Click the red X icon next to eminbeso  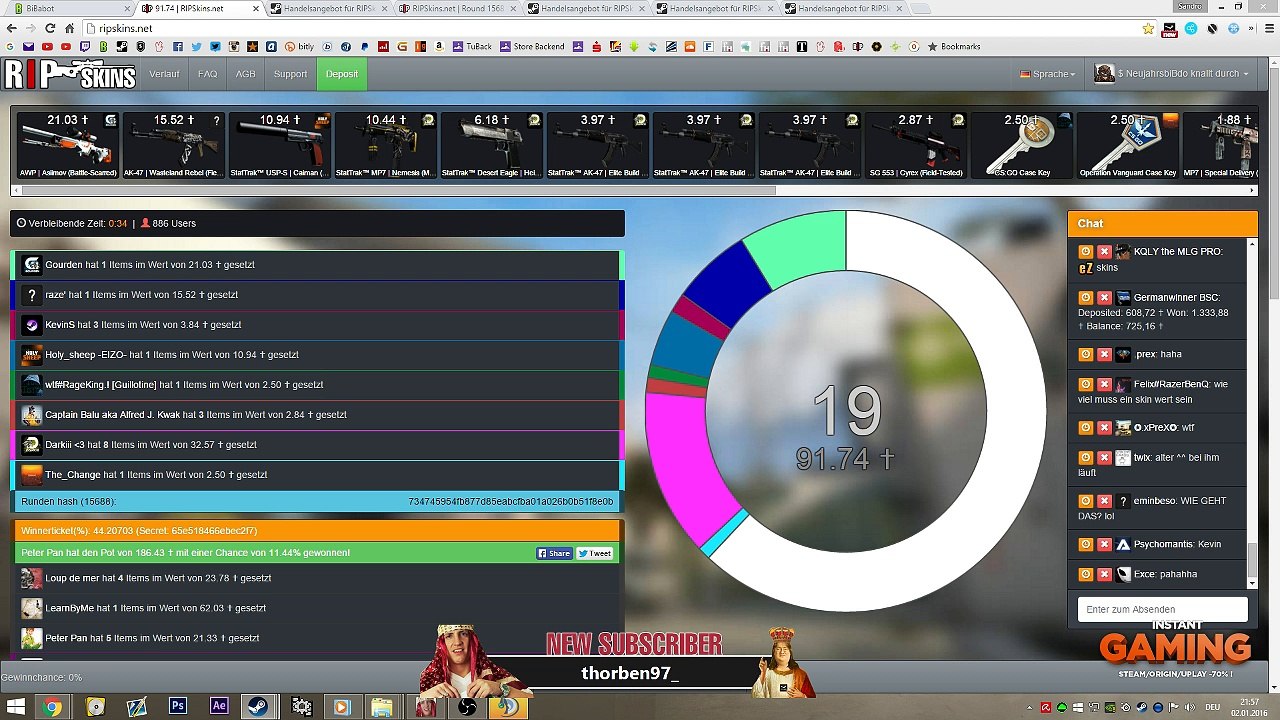(x=1104, y=501)
